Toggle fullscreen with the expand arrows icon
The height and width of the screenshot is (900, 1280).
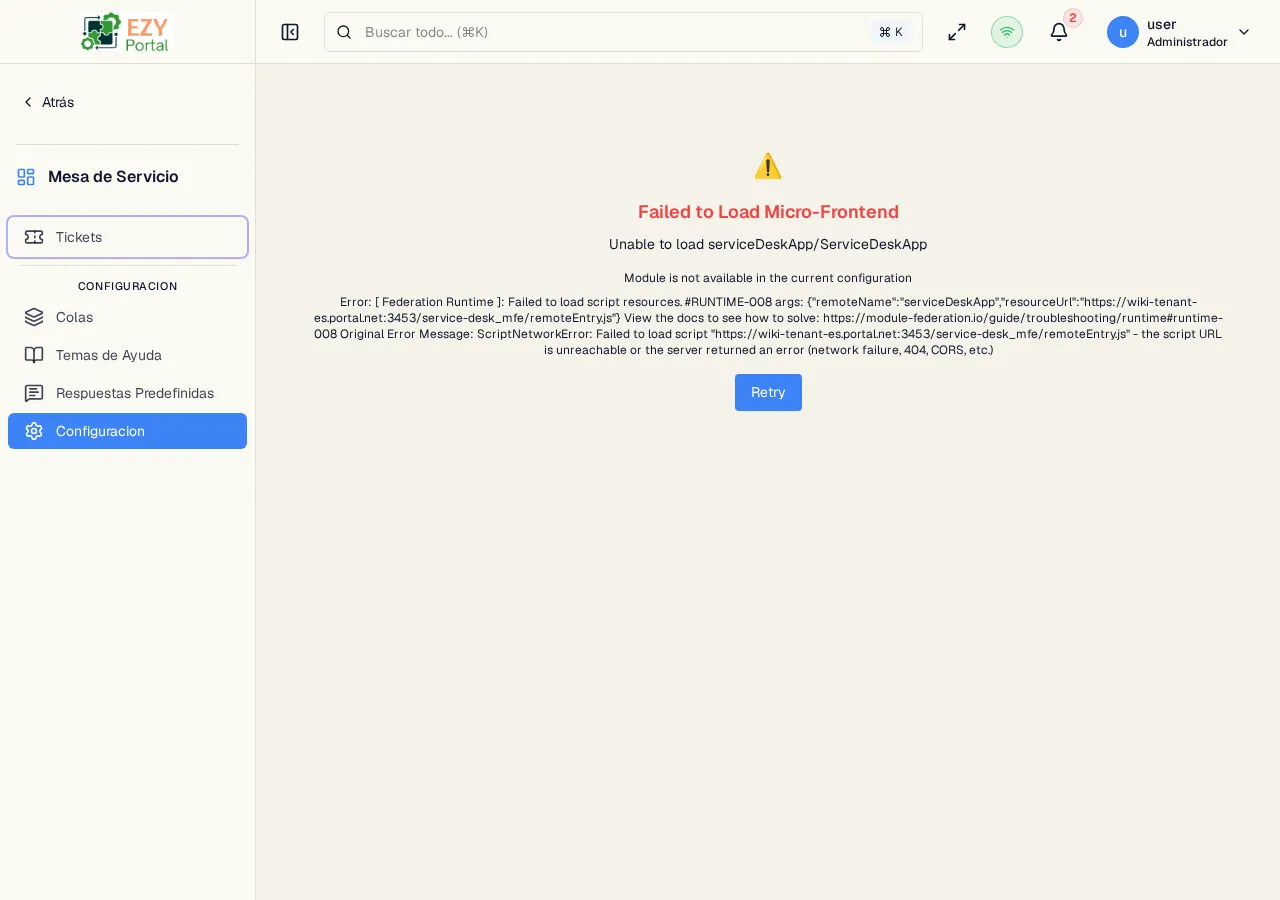pyautogui.click(x=957, y=32)
